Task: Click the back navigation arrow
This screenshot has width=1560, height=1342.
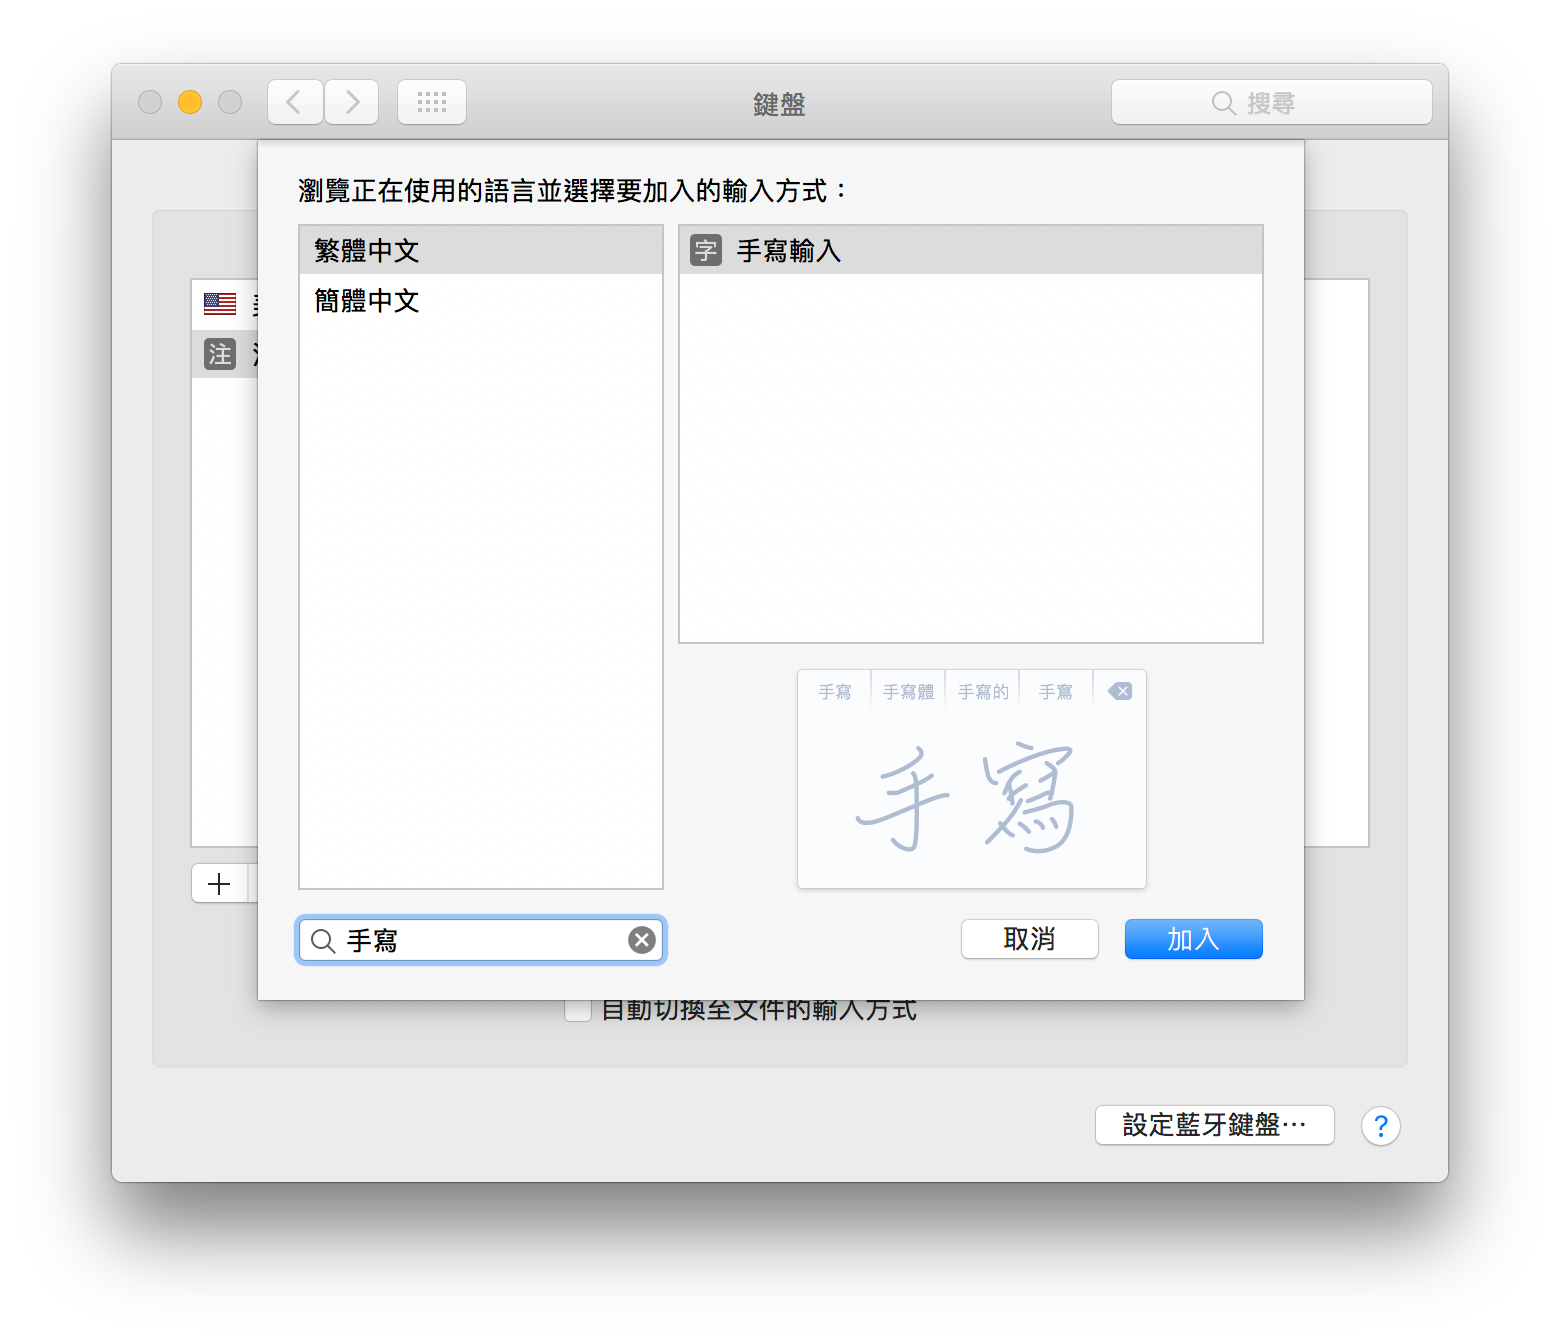Action: click(295, 102)
